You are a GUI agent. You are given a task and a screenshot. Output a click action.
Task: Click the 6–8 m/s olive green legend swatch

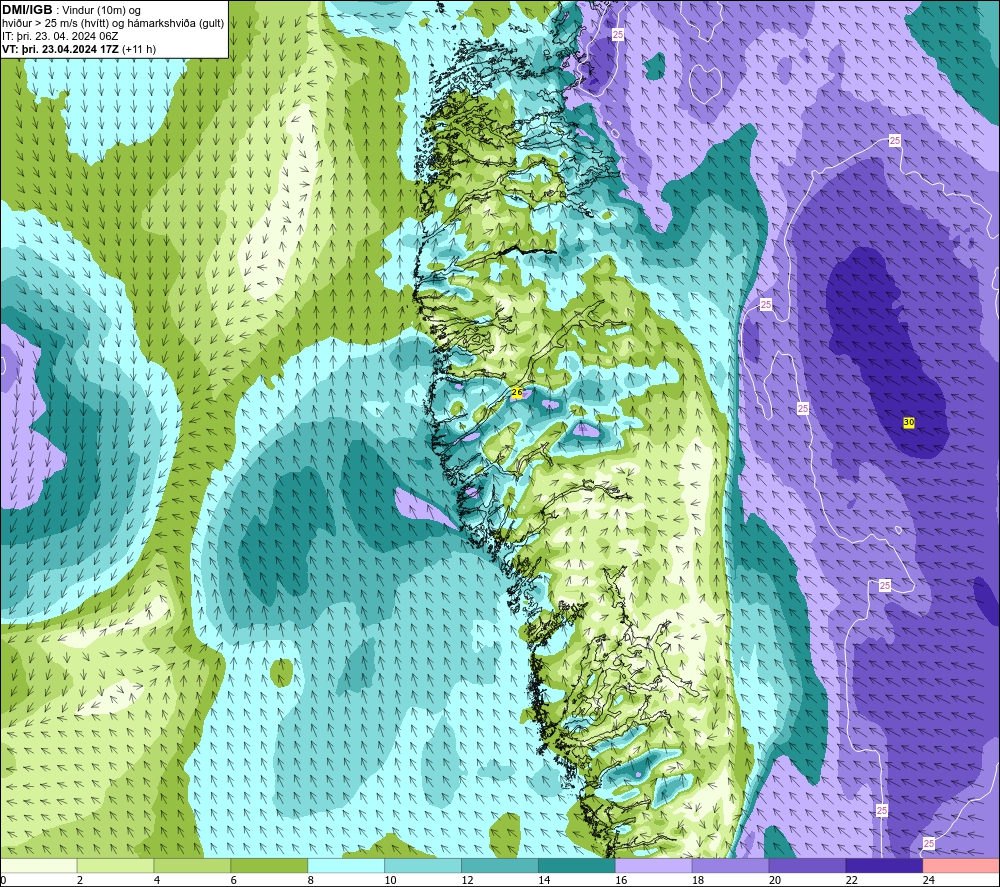pyautogui.click(x=269, y=865)
